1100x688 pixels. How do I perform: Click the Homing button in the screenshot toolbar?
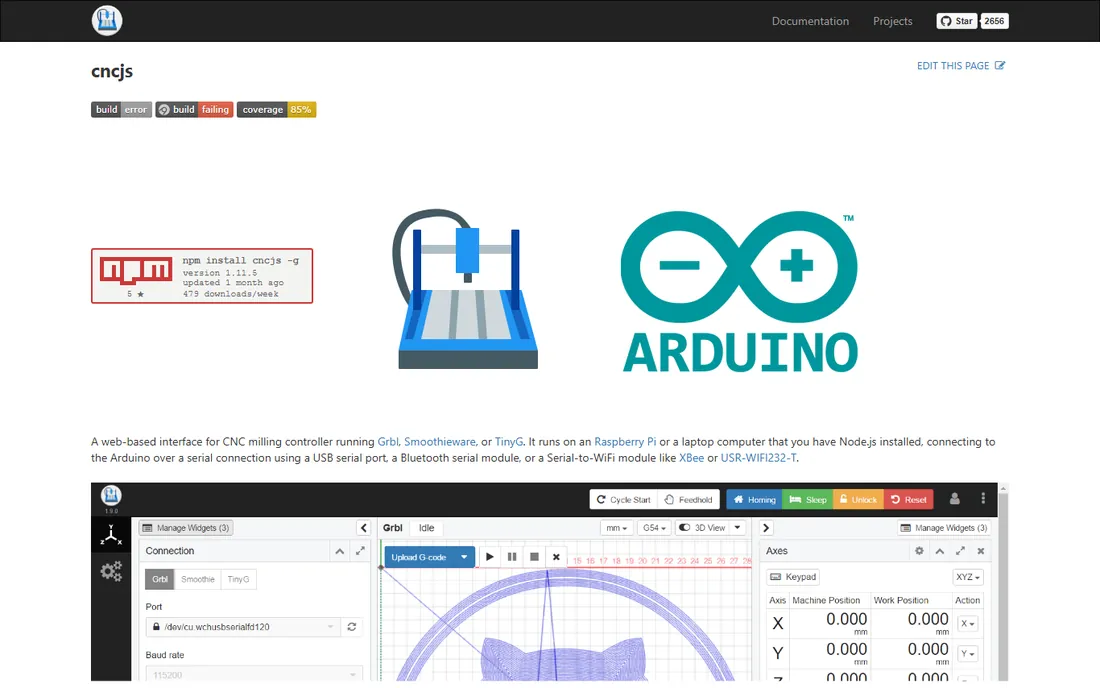(x=754, y=499)
